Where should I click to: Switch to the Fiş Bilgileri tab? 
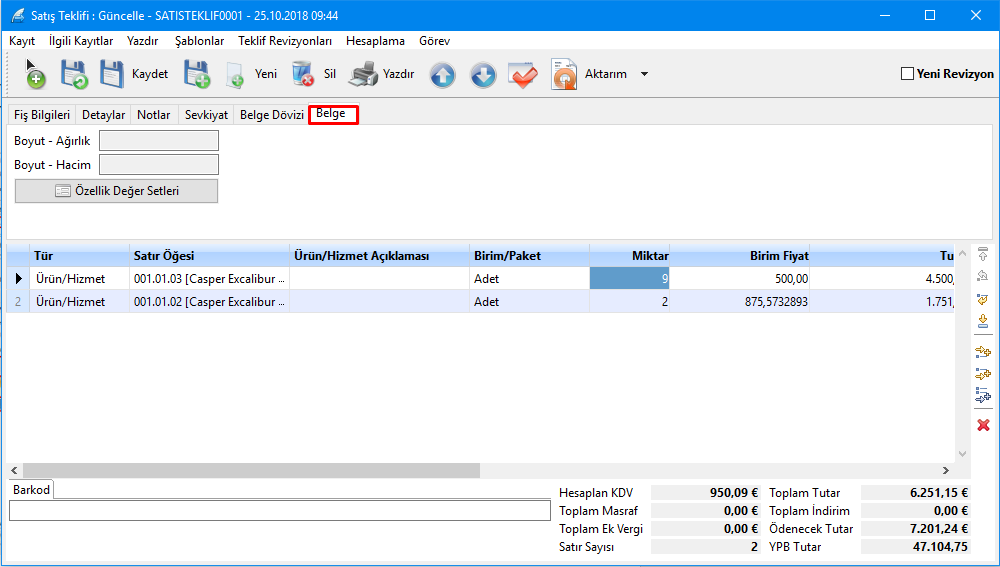pos(42,115)
